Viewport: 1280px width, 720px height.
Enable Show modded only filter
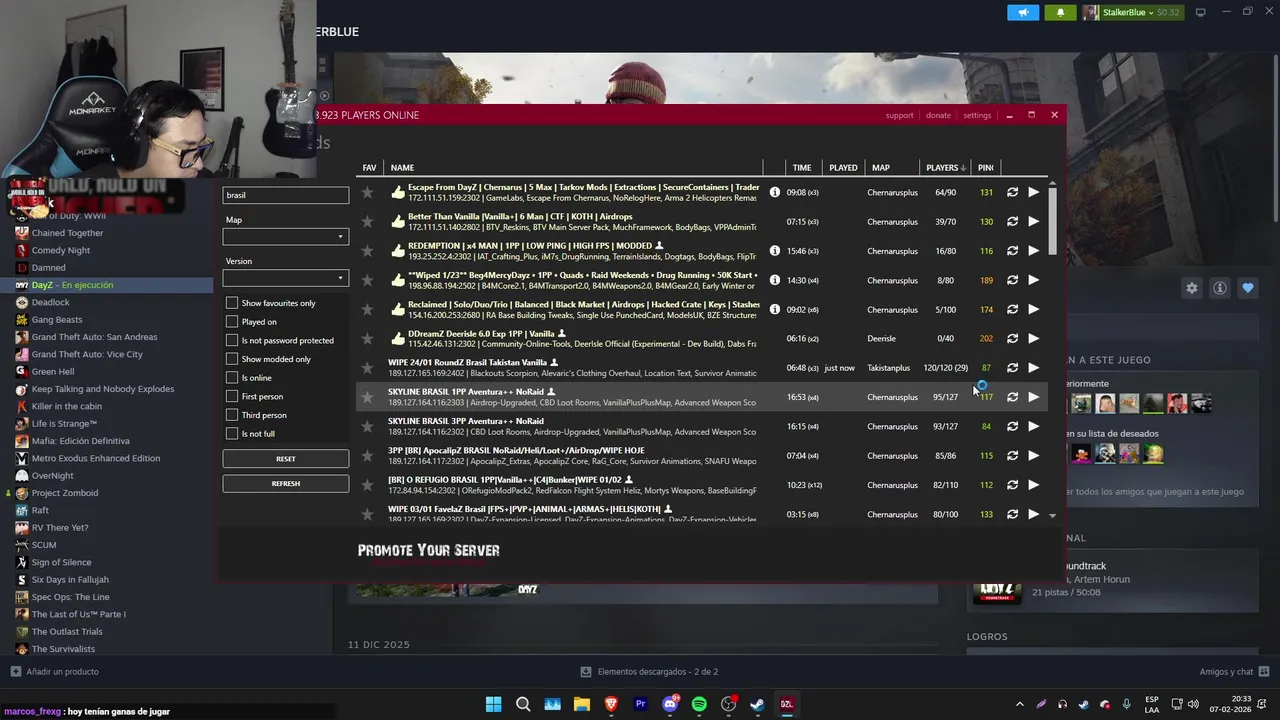coord(232,359)
